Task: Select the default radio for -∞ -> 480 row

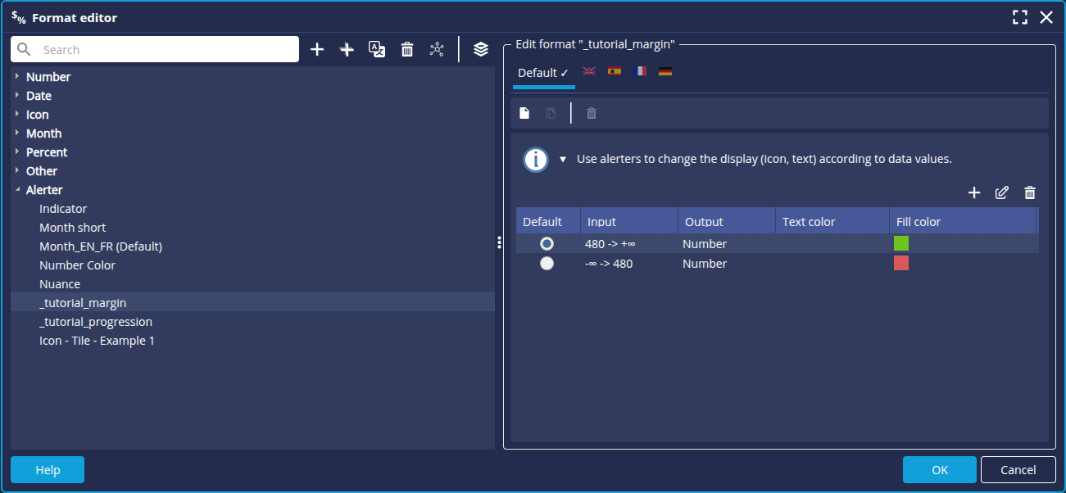Action: click(x=547, y=263)
